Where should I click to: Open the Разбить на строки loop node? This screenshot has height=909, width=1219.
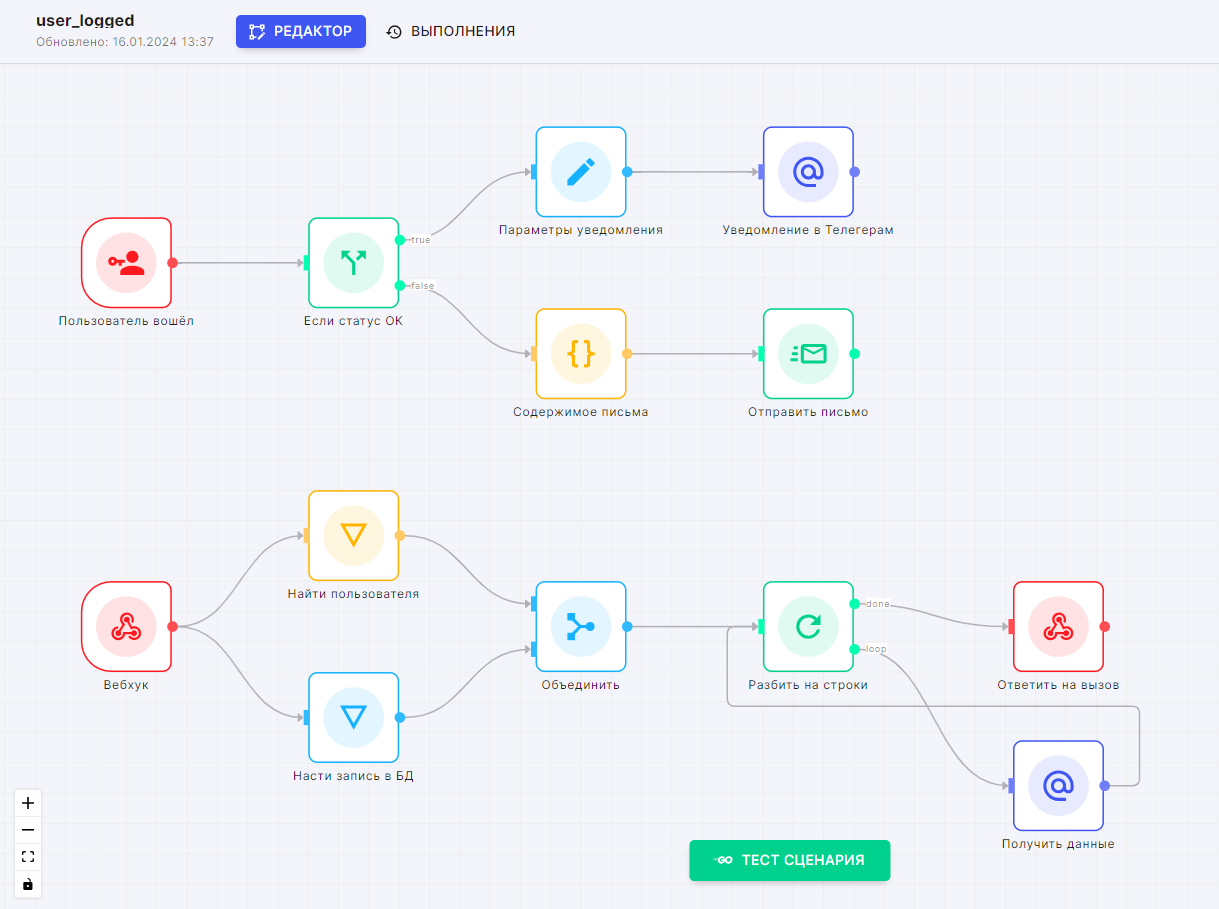pyautogui.click(x=808, y=627)
